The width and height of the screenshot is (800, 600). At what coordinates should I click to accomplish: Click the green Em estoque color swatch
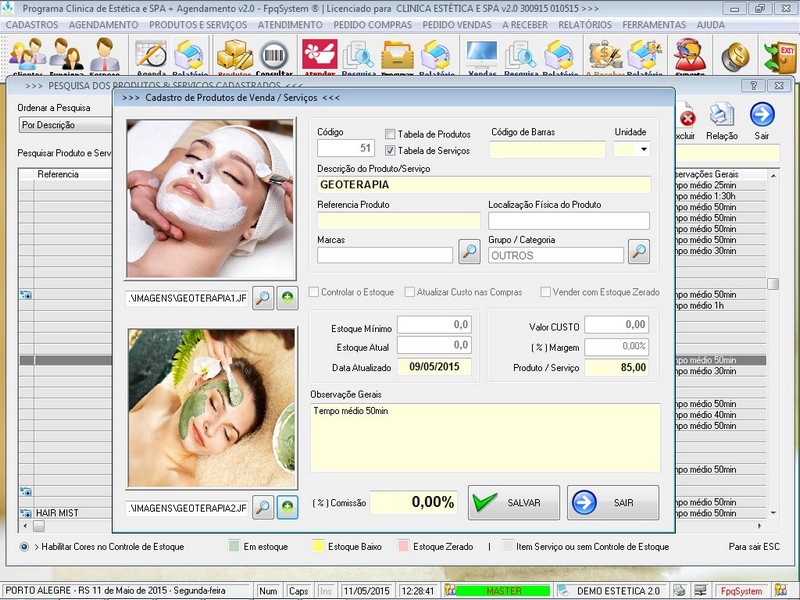(234, 547)
